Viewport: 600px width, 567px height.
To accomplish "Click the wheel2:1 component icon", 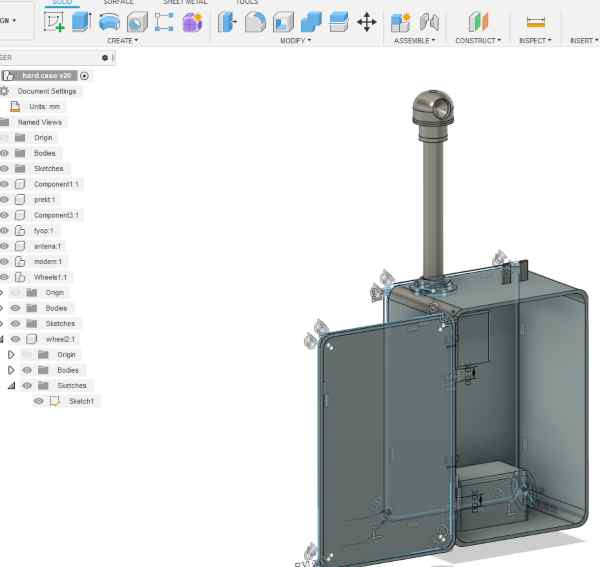I will 31,339.
